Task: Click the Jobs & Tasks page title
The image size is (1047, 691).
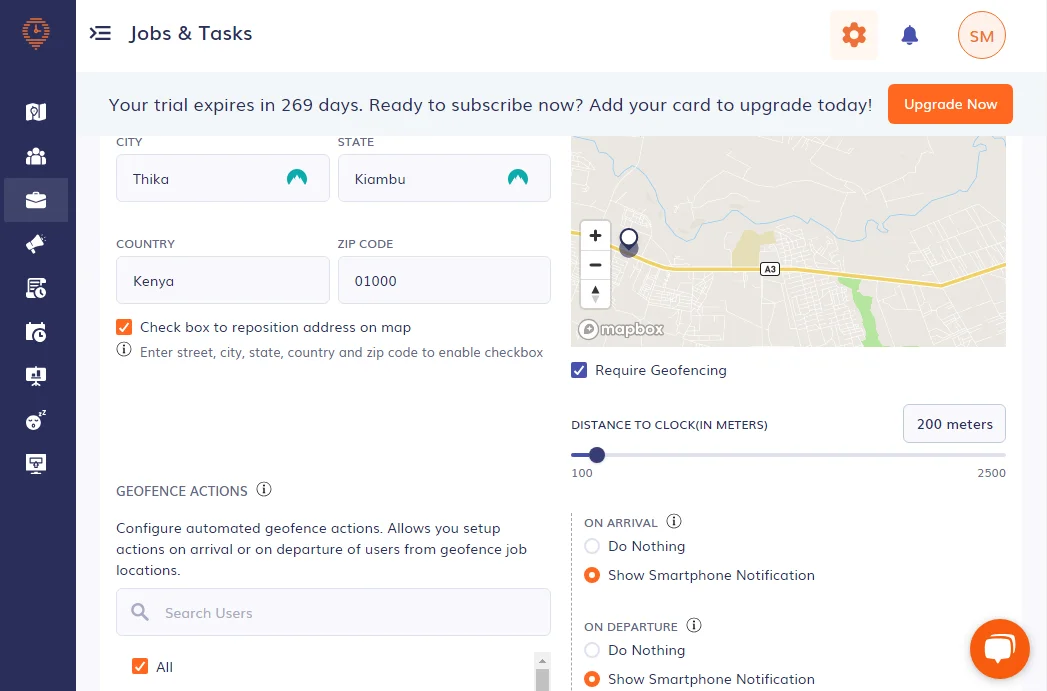Action: click(x=191, y=33)
